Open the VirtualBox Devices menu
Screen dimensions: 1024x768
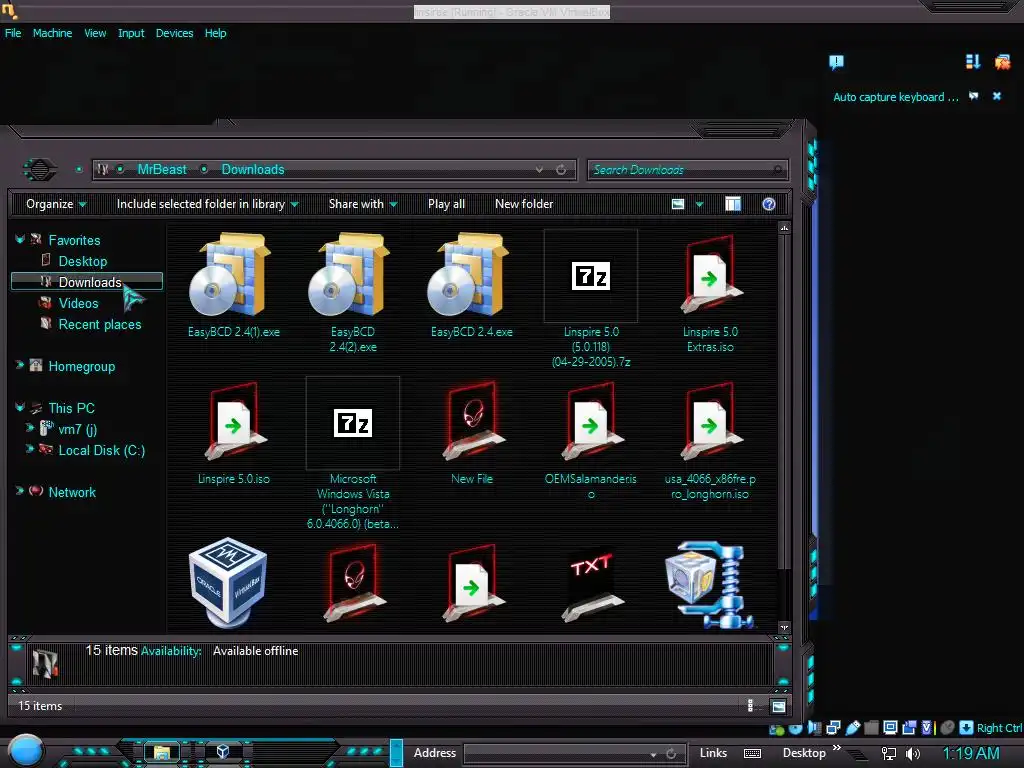[x=174, y=33]
